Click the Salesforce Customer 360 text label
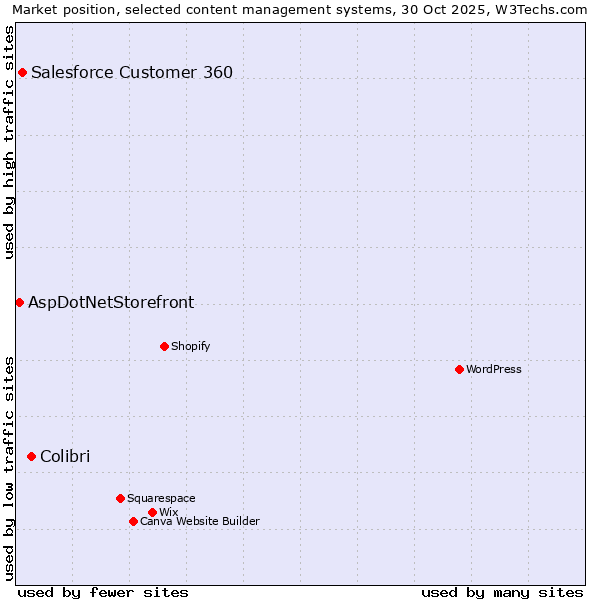This screenshot has width=600, height=600. click(132, 72)
